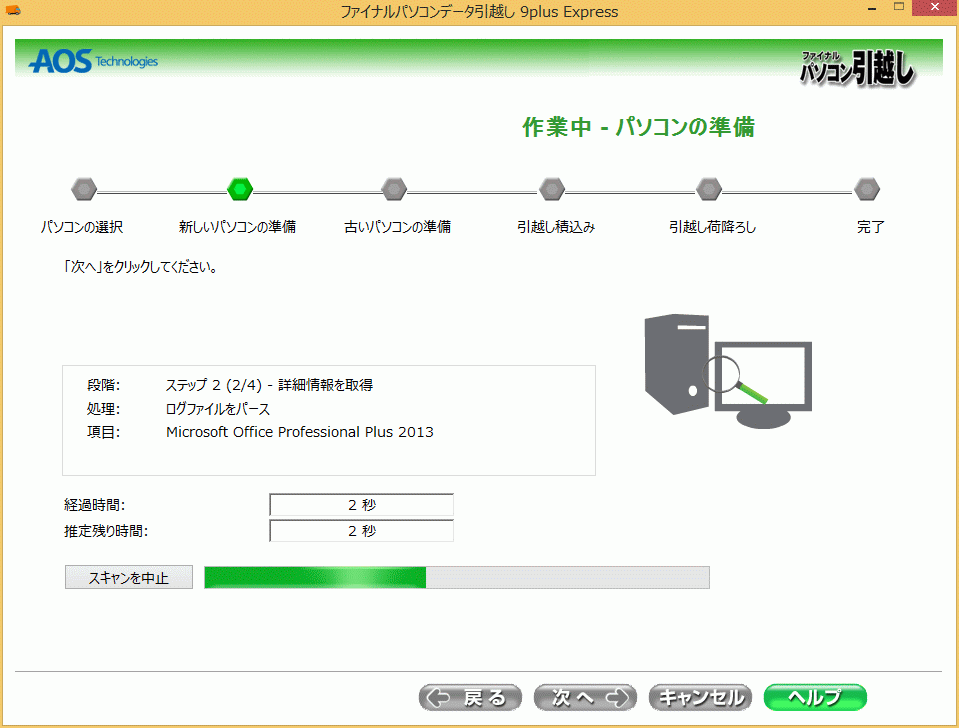Click the Microsoft Office Professional Plus 2013 item text
Screen dimensions: 959x728
point(300,432)
